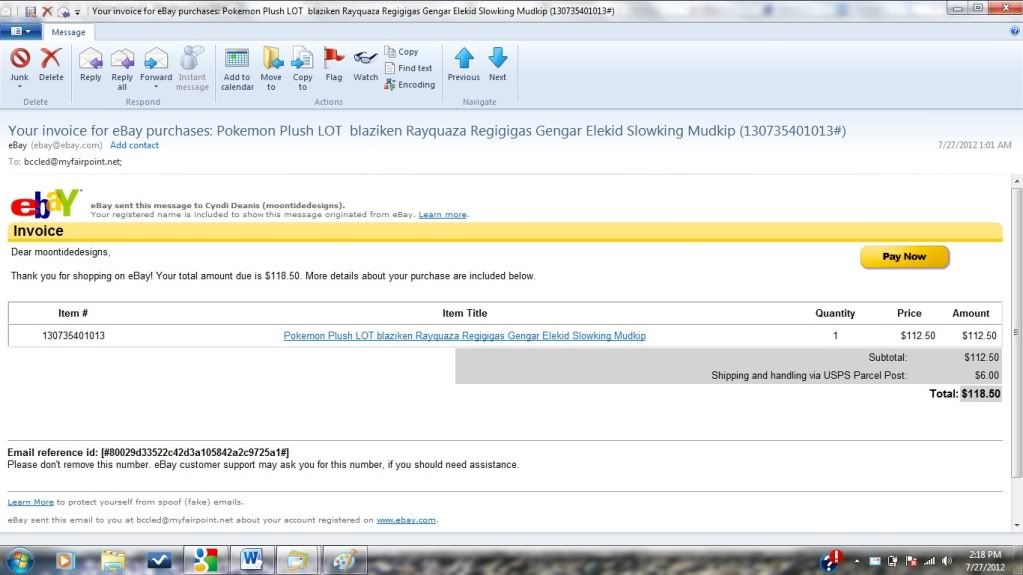Image resolution: width=1023 pixels, height=575 pixels.
Task: Open Paint palette app on taskbar
Action: [344, 560]
